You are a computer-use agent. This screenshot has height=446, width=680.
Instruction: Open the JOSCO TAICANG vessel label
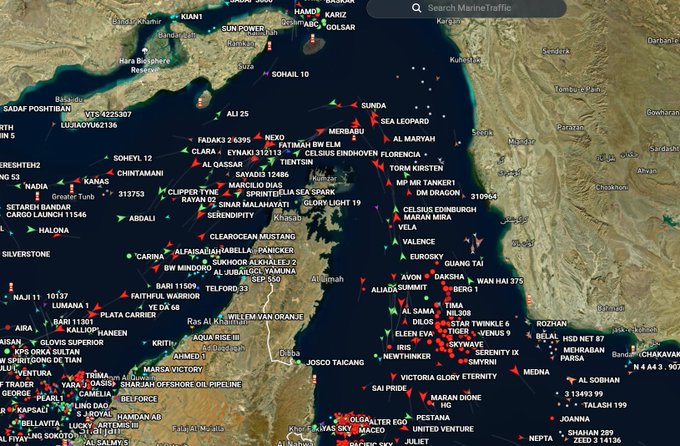pos(337,362)
